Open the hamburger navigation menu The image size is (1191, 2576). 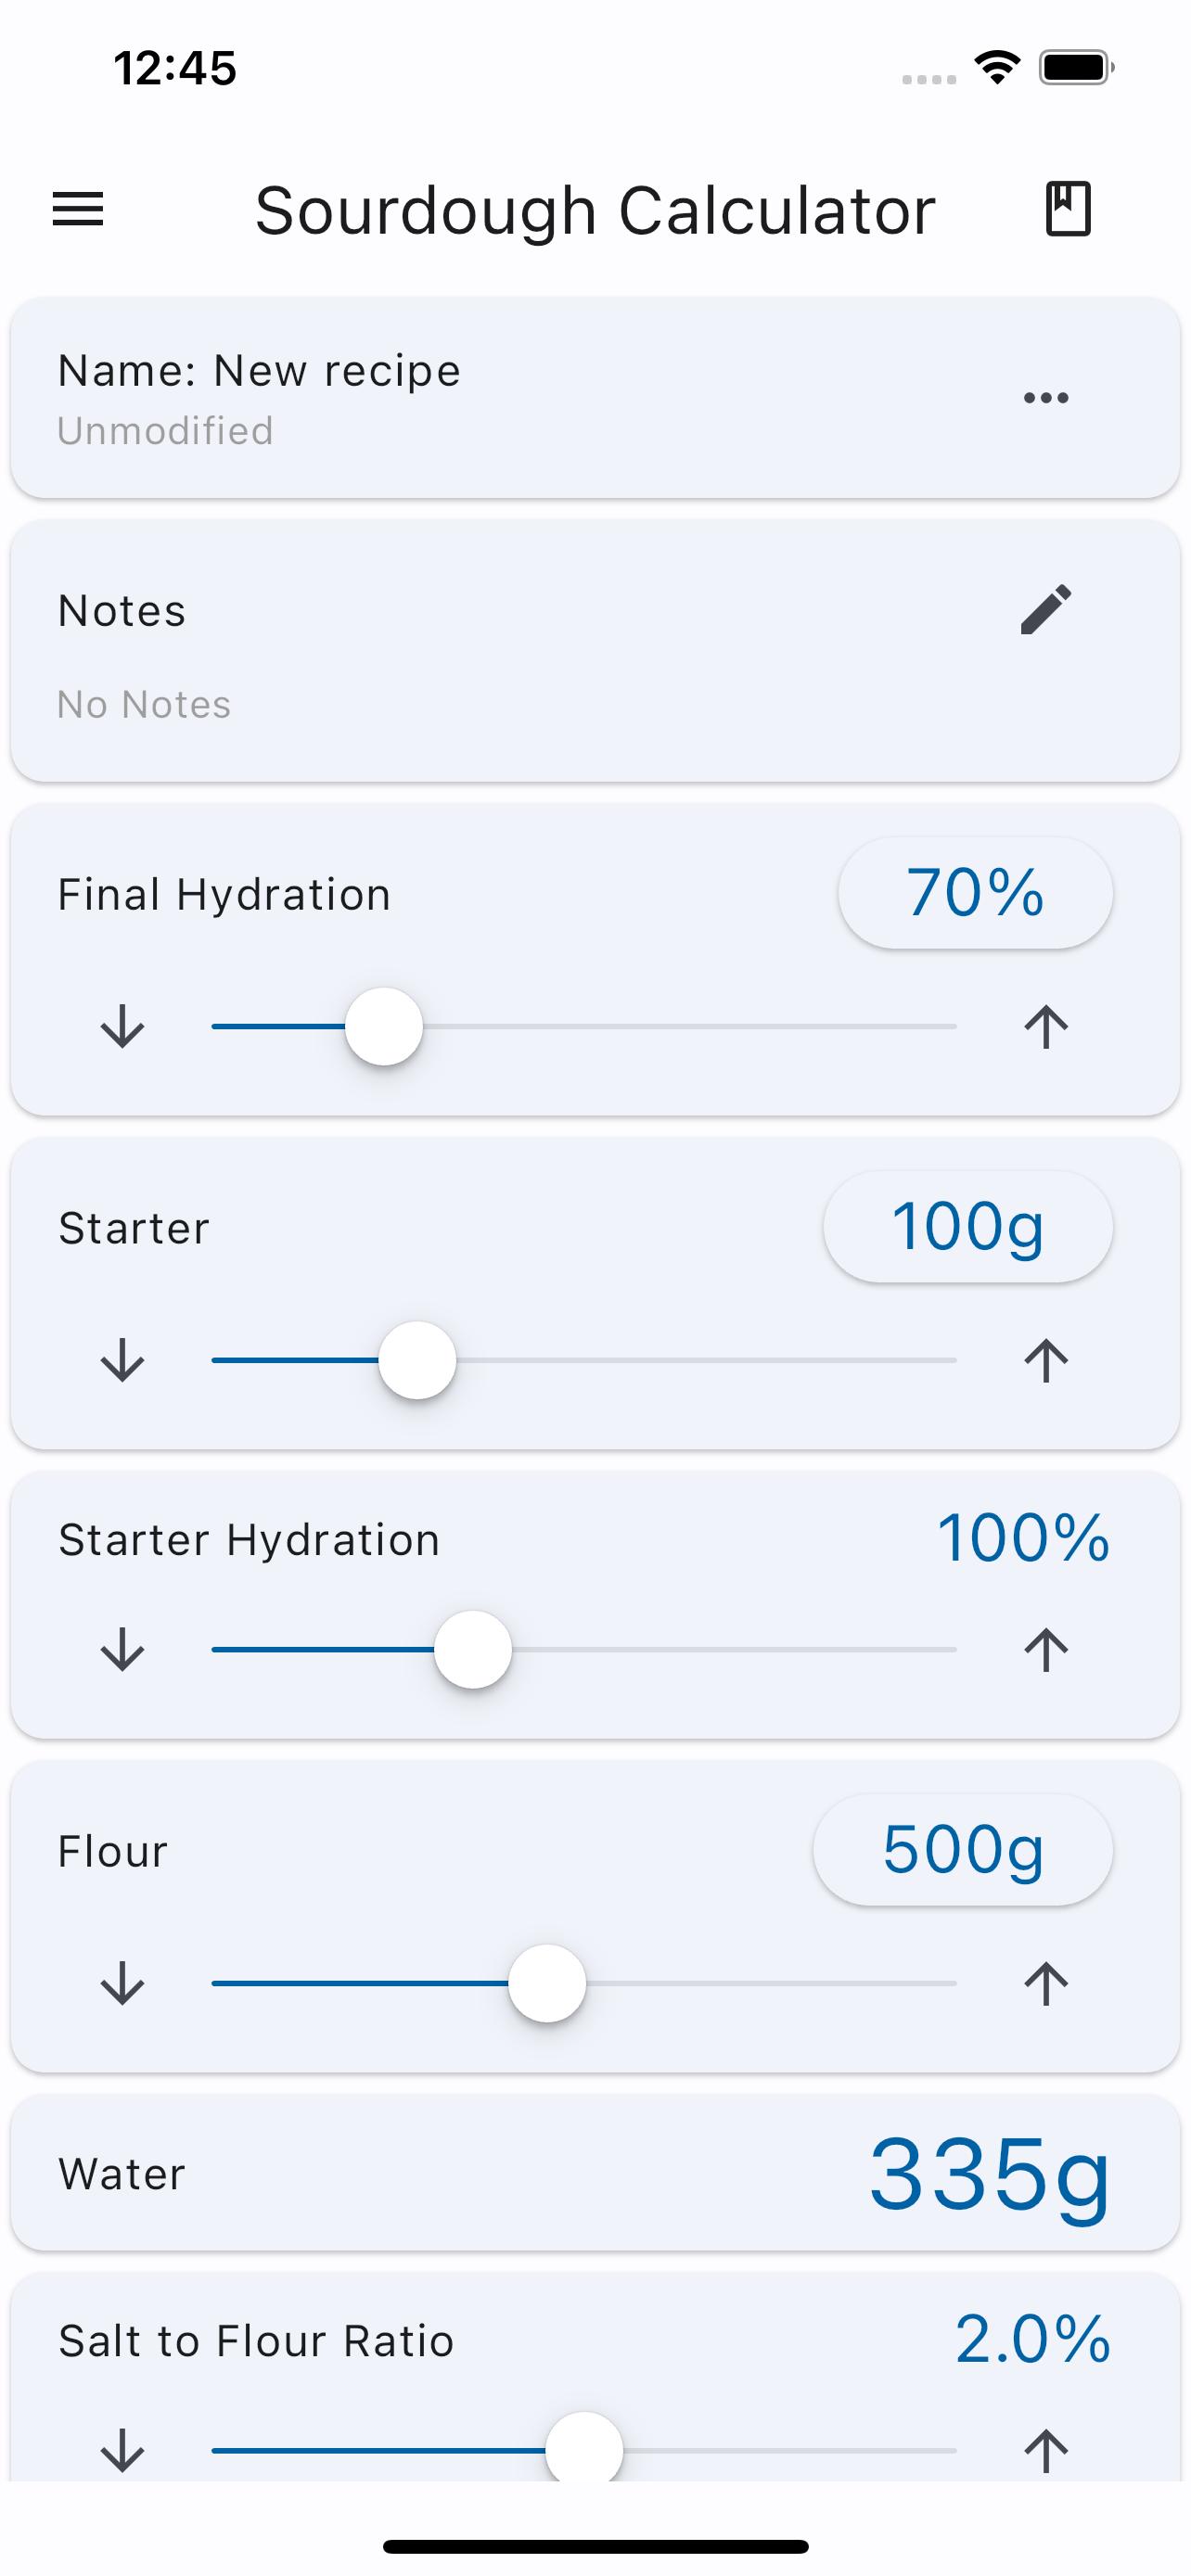click(x=78, y=209)
